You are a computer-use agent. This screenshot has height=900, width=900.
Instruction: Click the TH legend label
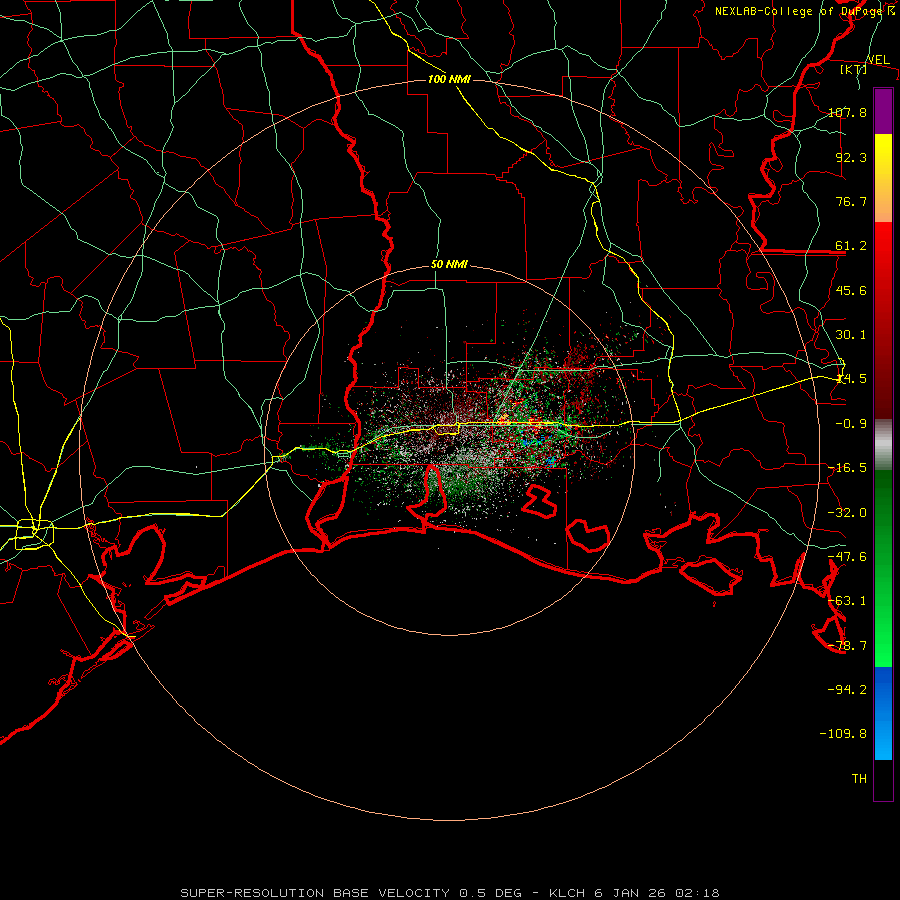click(x=859, y=779)
